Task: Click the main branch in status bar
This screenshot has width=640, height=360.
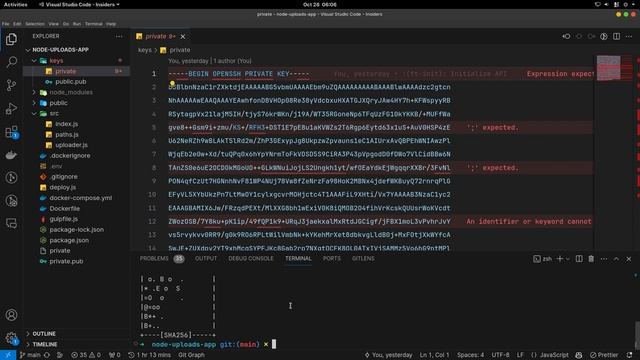Action: click(31, 355)
